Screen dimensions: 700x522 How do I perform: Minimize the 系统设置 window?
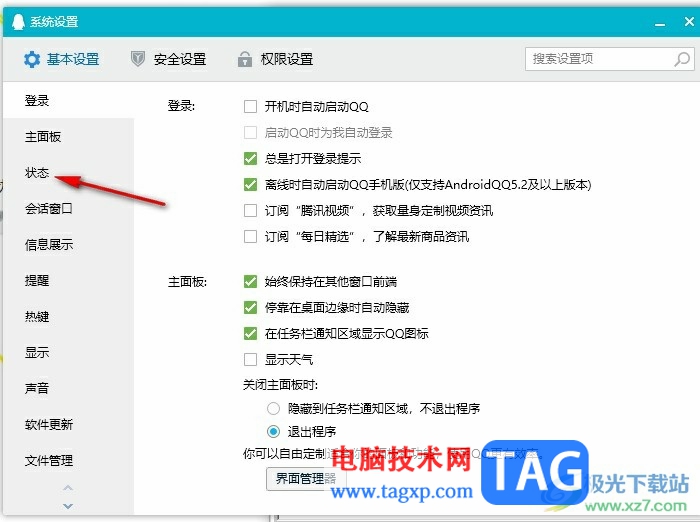[660, 23]
